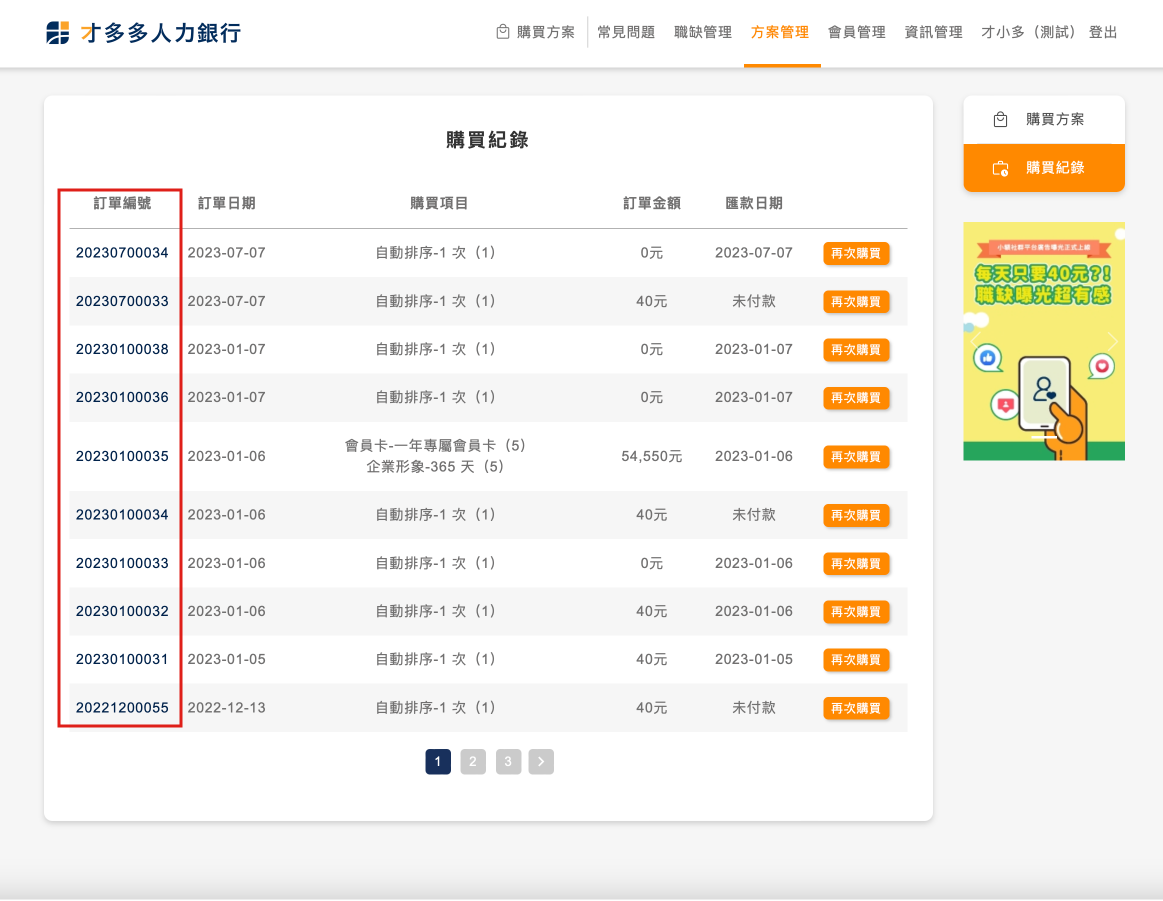Open order number 20230700034

click(x=122, y=253)
